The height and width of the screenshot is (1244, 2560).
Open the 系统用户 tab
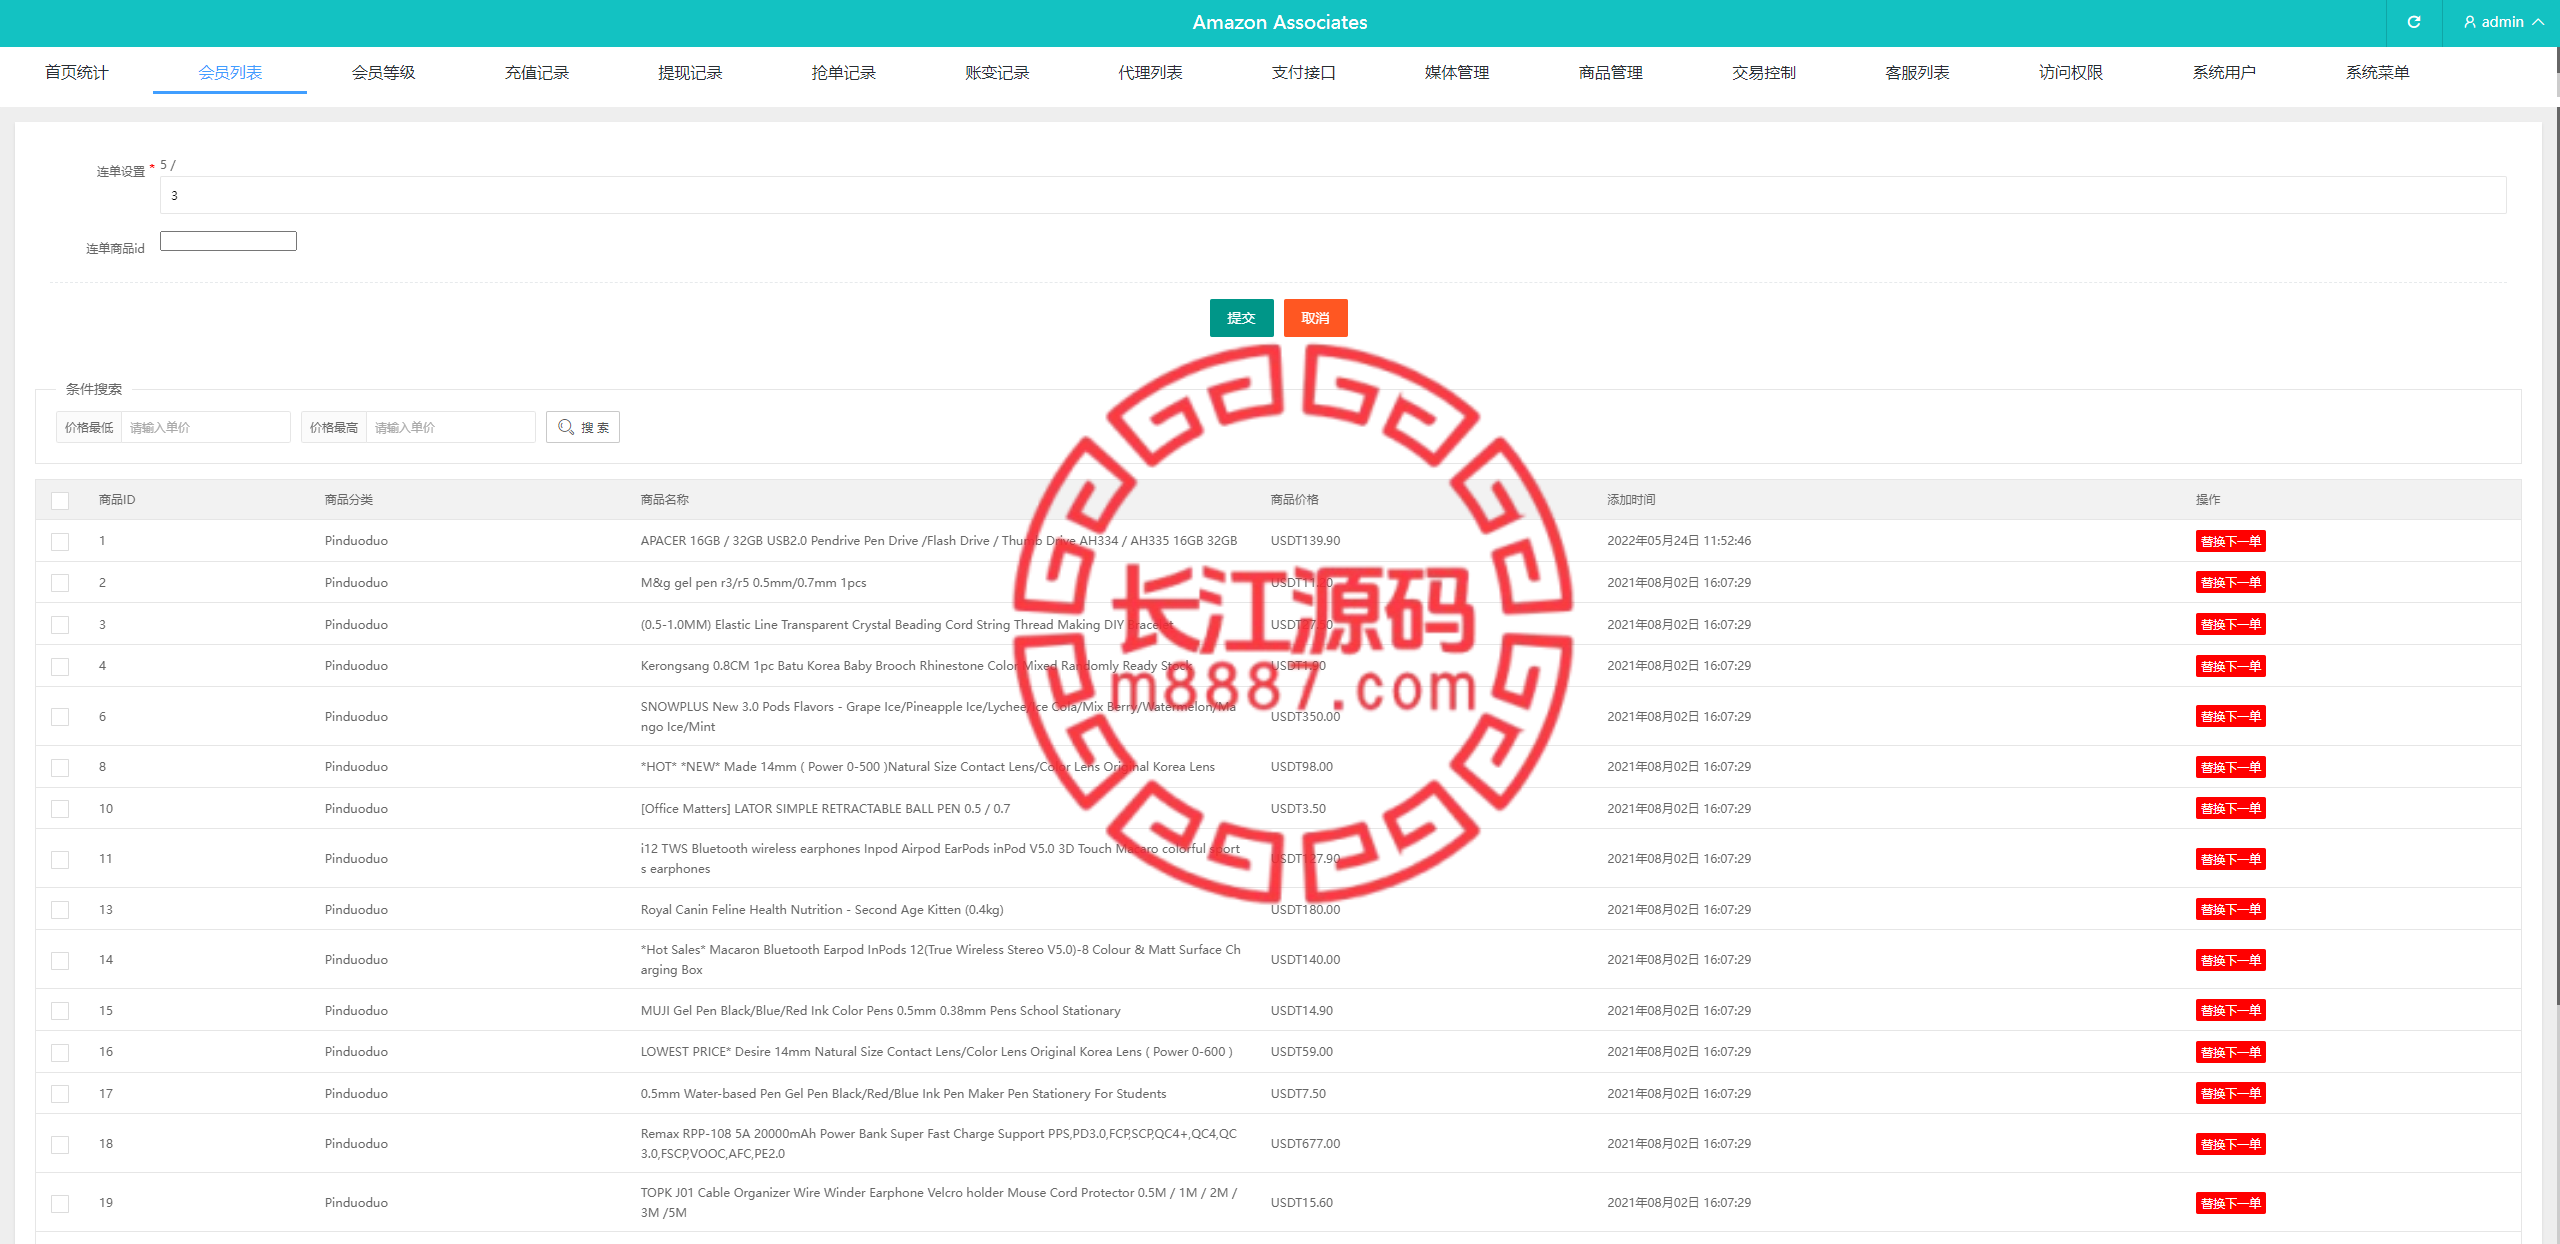coord(2224,72)
